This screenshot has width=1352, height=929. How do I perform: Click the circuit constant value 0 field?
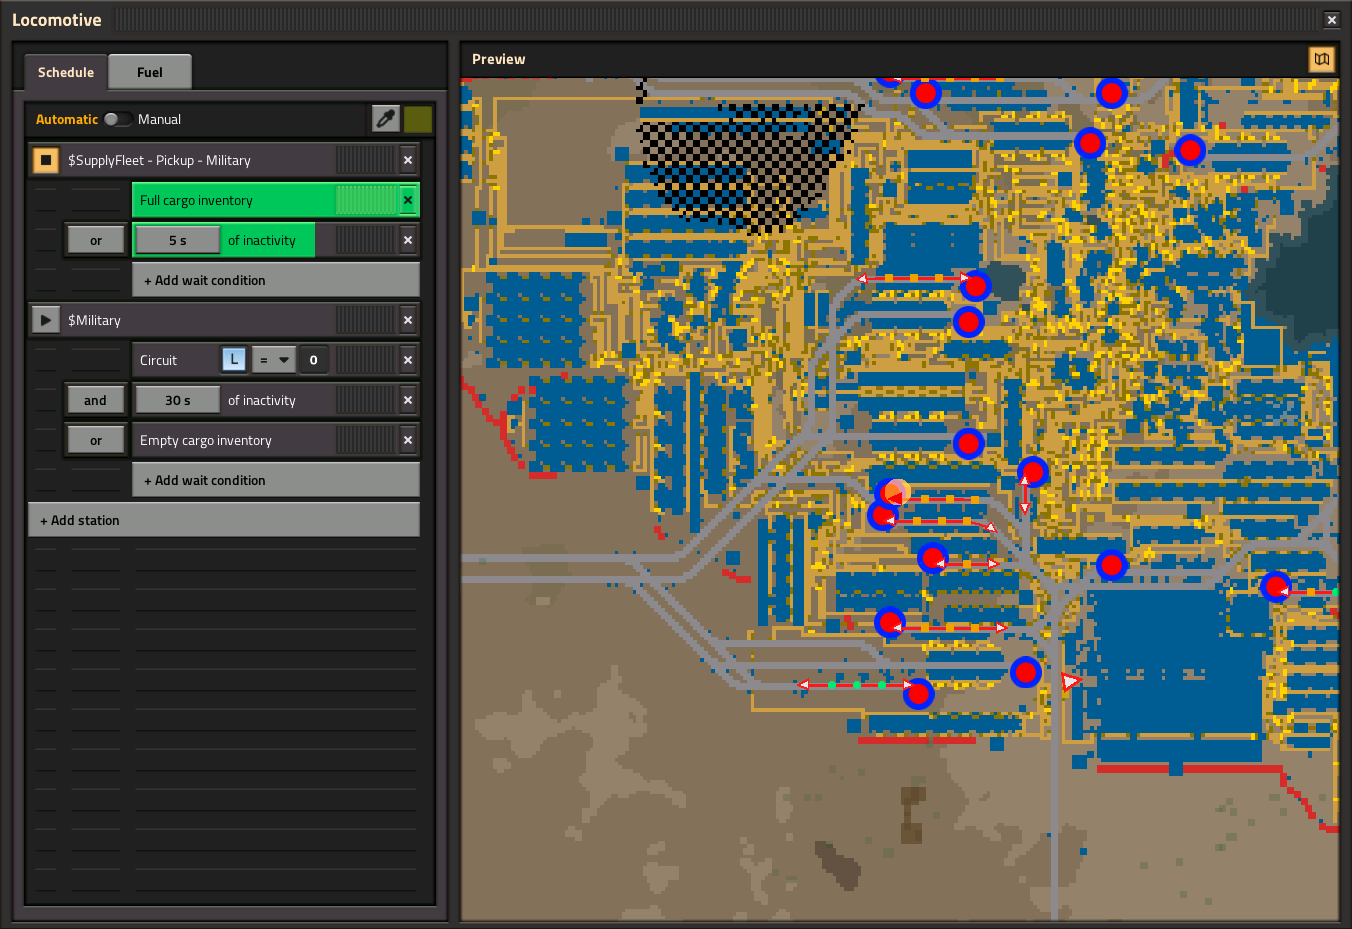(x=313, y=359)
